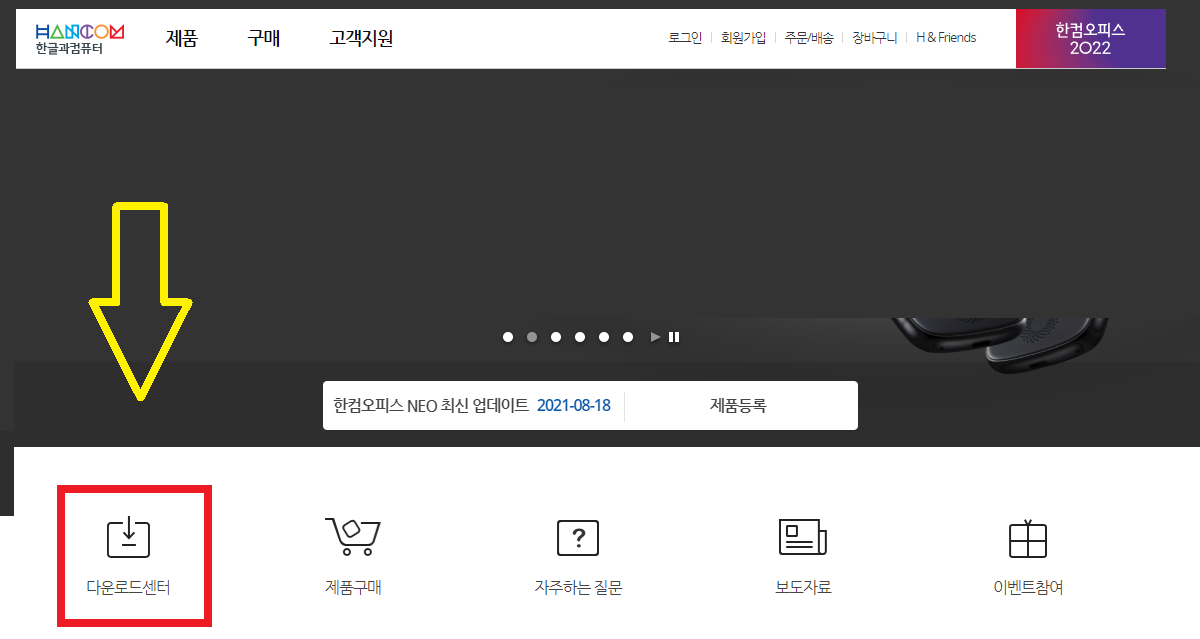Pause the banner slideshow
1200x639 pixels.
(674, 337)
